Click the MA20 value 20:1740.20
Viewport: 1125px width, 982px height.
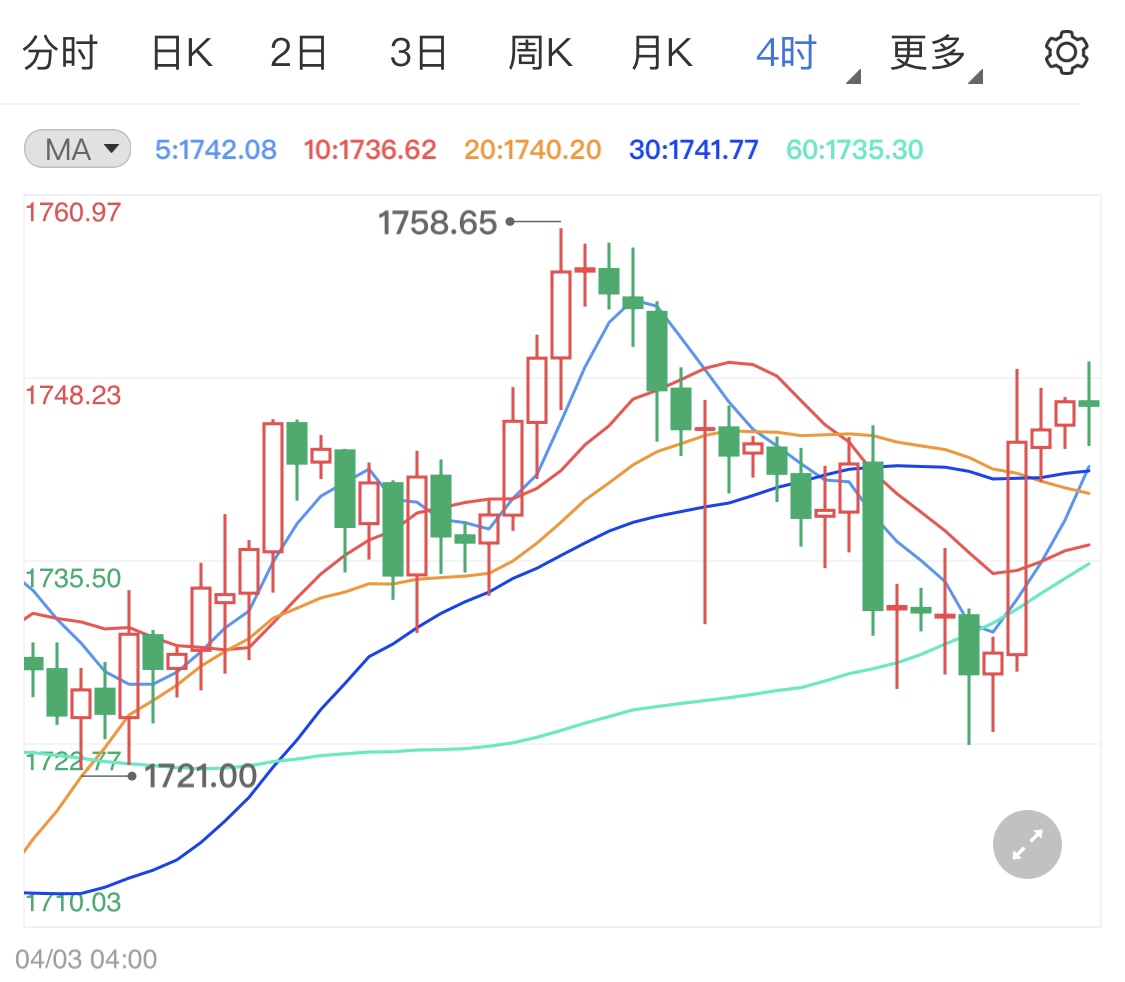[x=532, y=150]
